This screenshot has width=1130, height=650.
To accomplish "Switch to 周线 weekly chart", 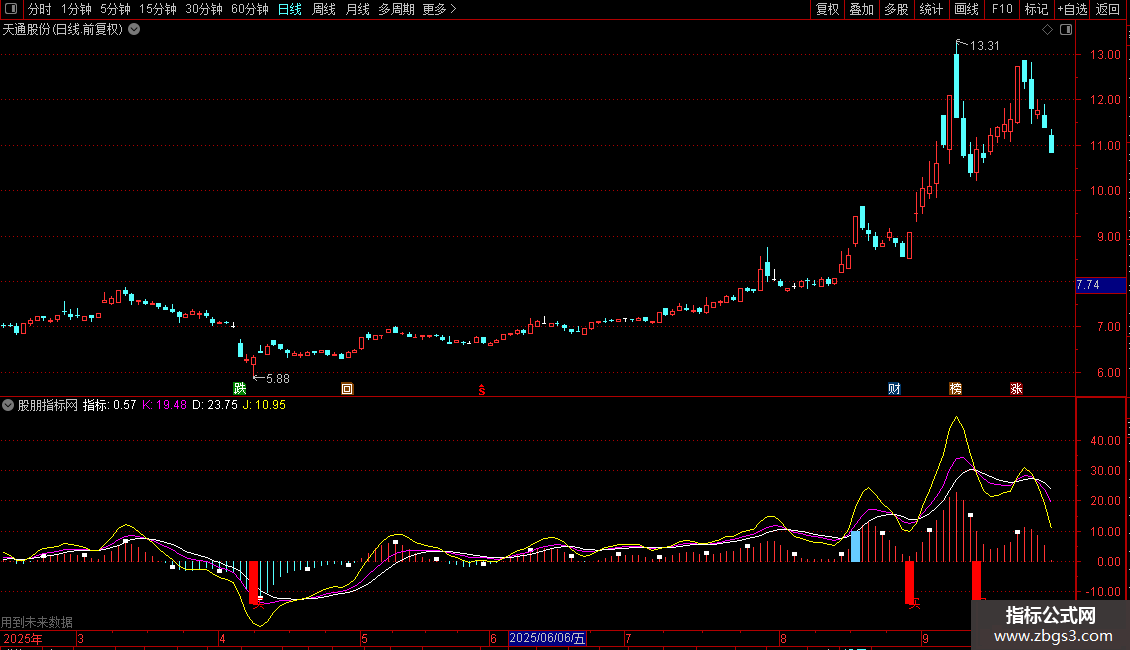I will [324, 9].
